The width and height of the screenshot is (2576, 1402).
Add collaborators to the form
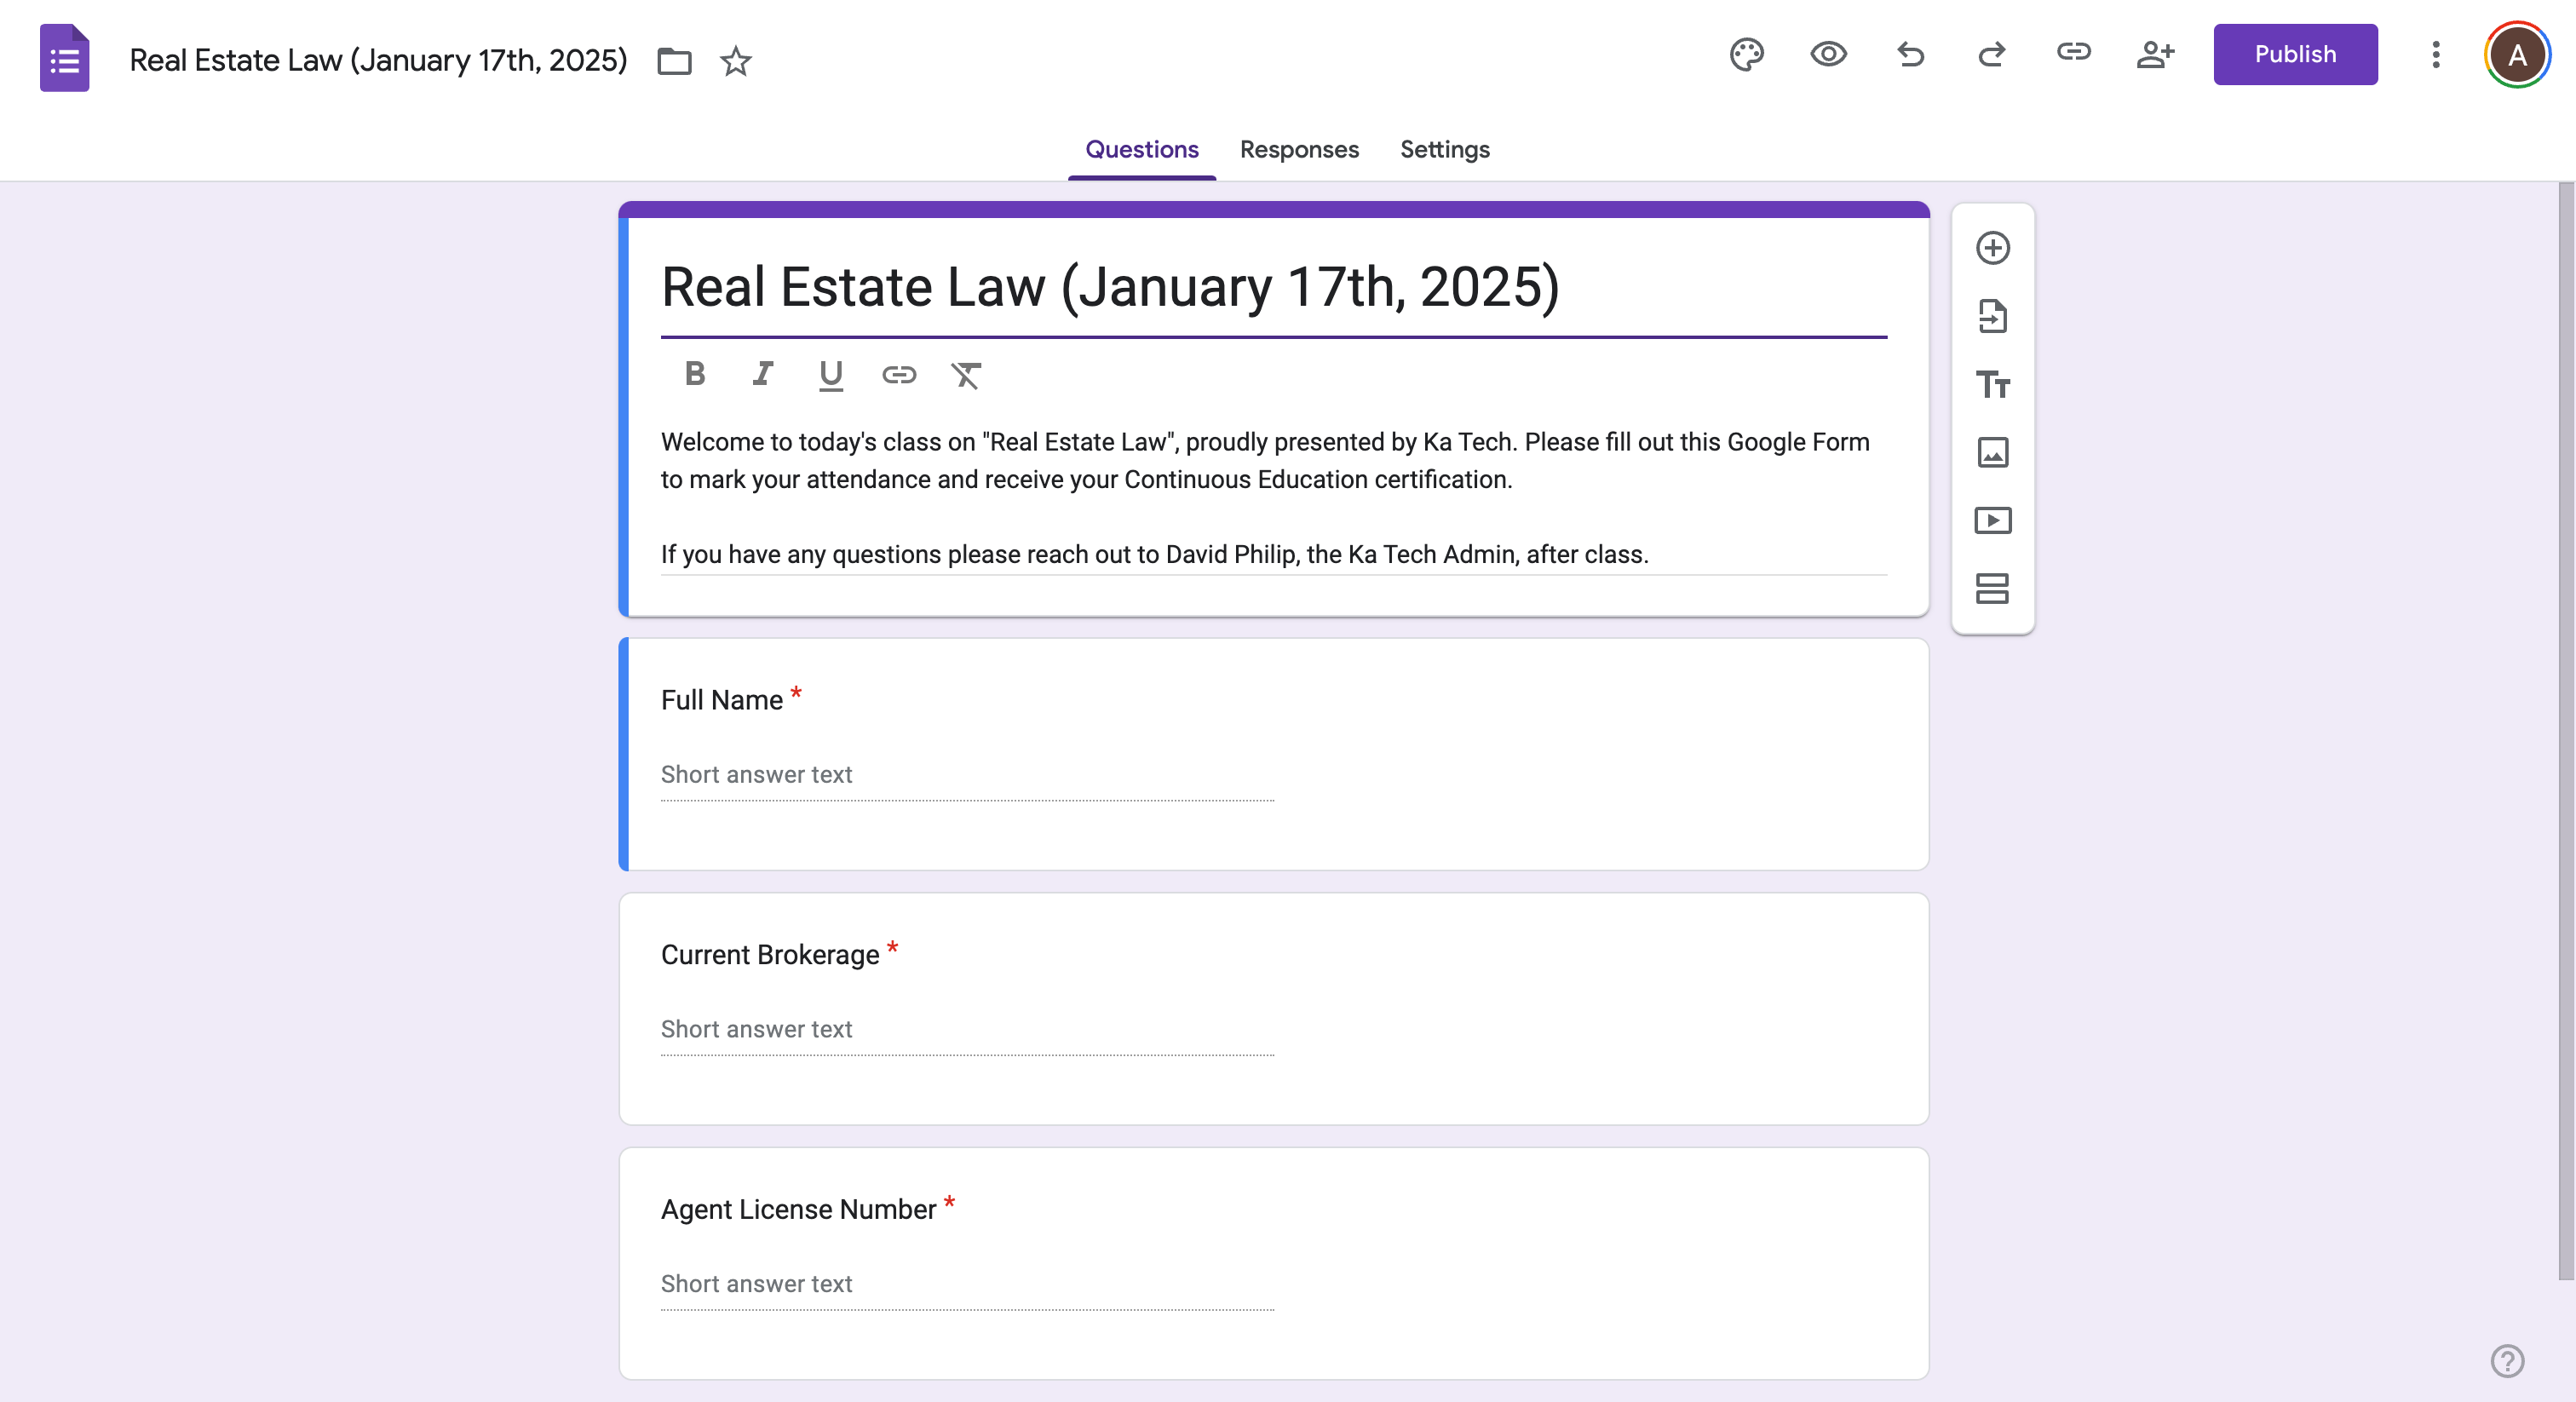coord(2155,55)
